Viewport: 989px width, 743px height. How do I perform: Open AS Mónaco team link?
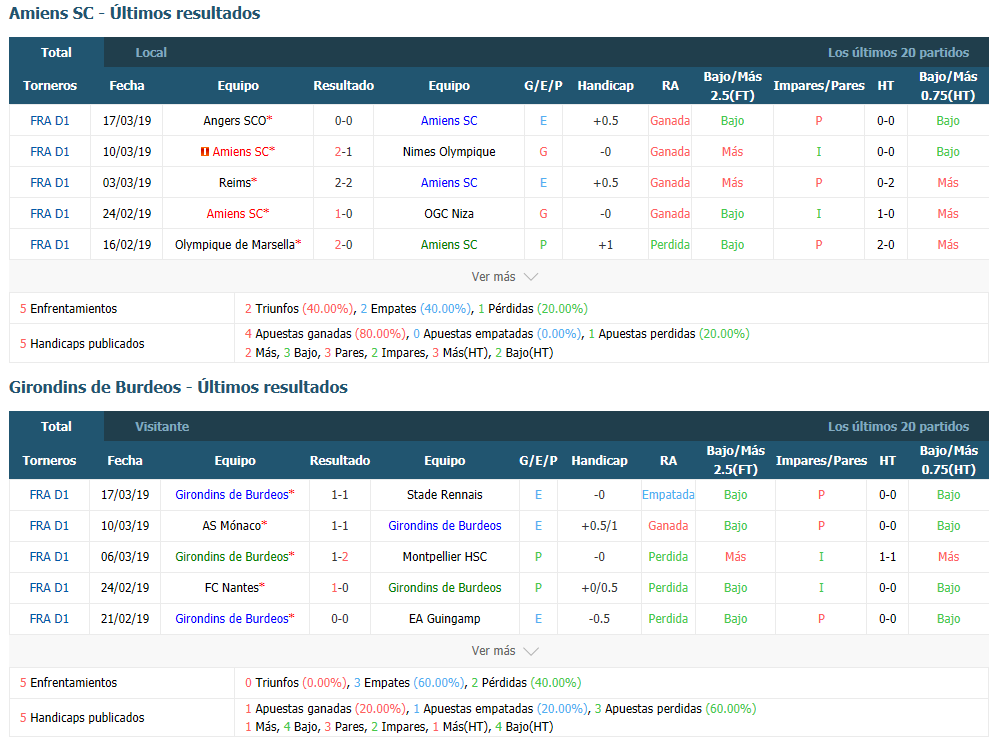[231, 525]
